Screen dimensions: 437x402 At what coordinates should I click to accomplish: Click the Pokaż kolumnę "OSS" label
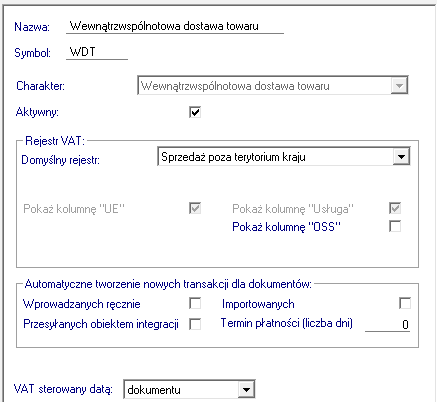(x=286, y=227)
